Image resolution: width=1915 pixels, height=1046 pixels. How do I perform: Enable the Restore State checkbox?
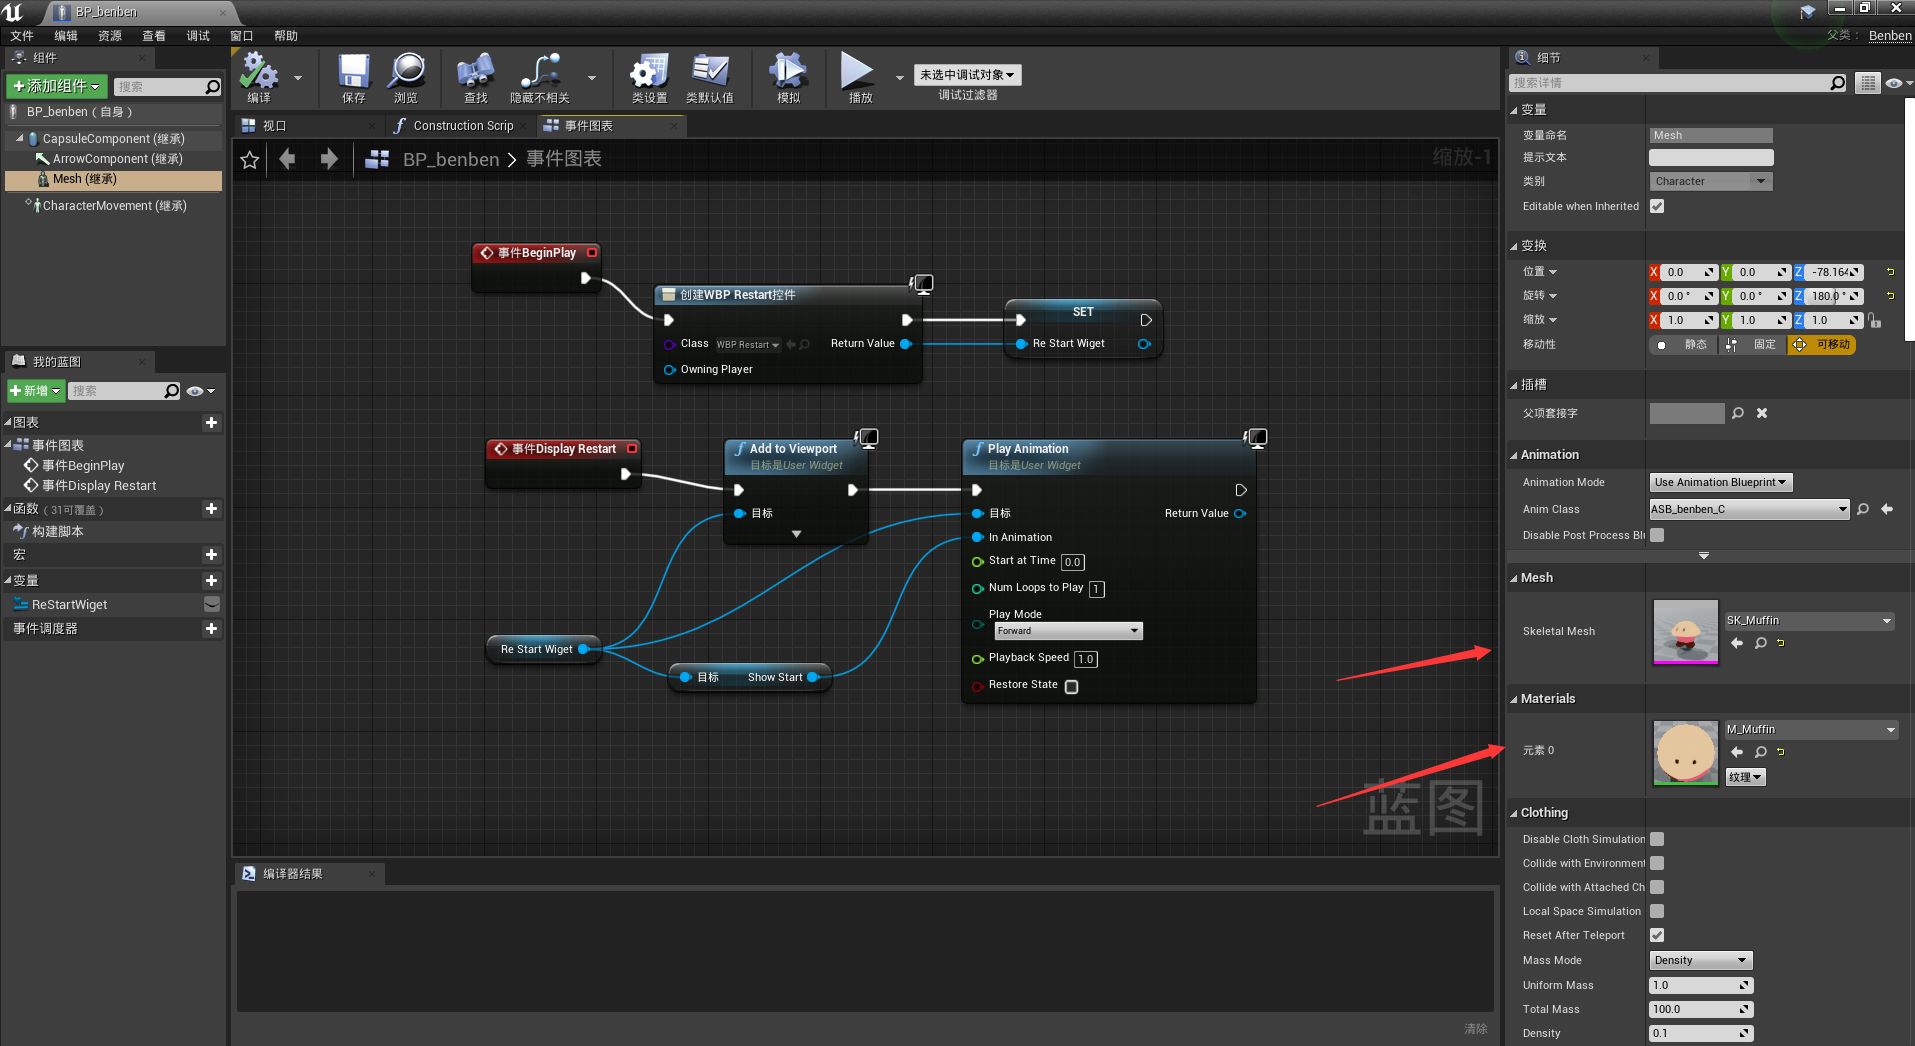pos(1071,687)
